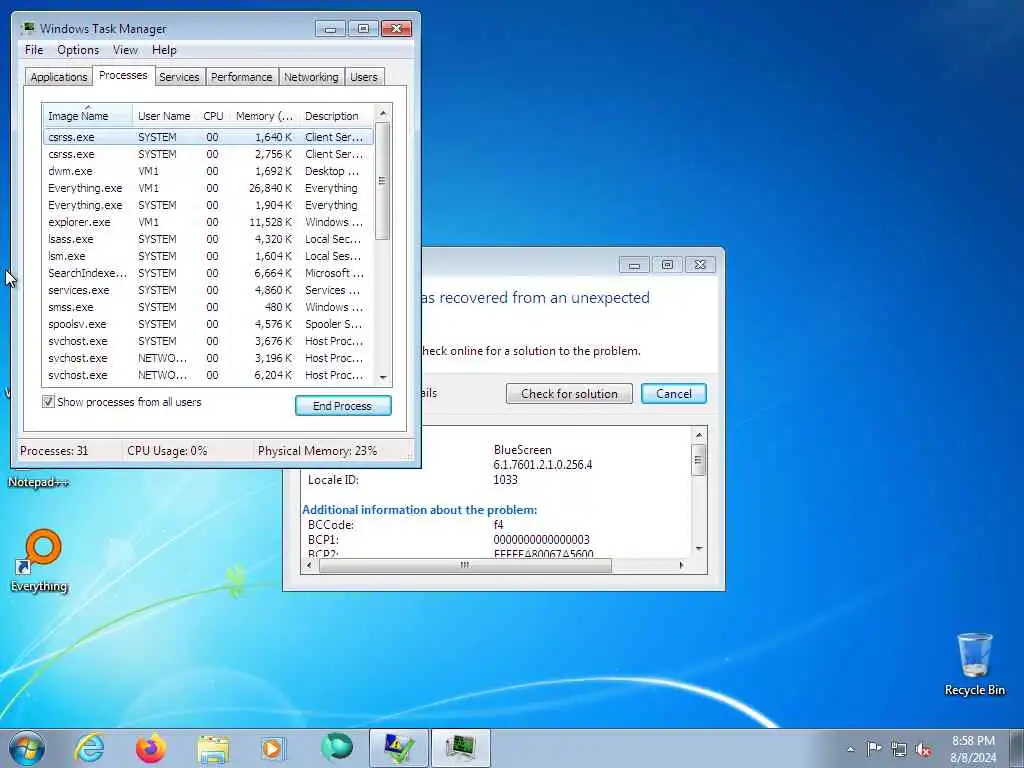The image size is (1024, 768).
Task: Select svchost.exe row using 6,204 K
Action: pos(208,375)
